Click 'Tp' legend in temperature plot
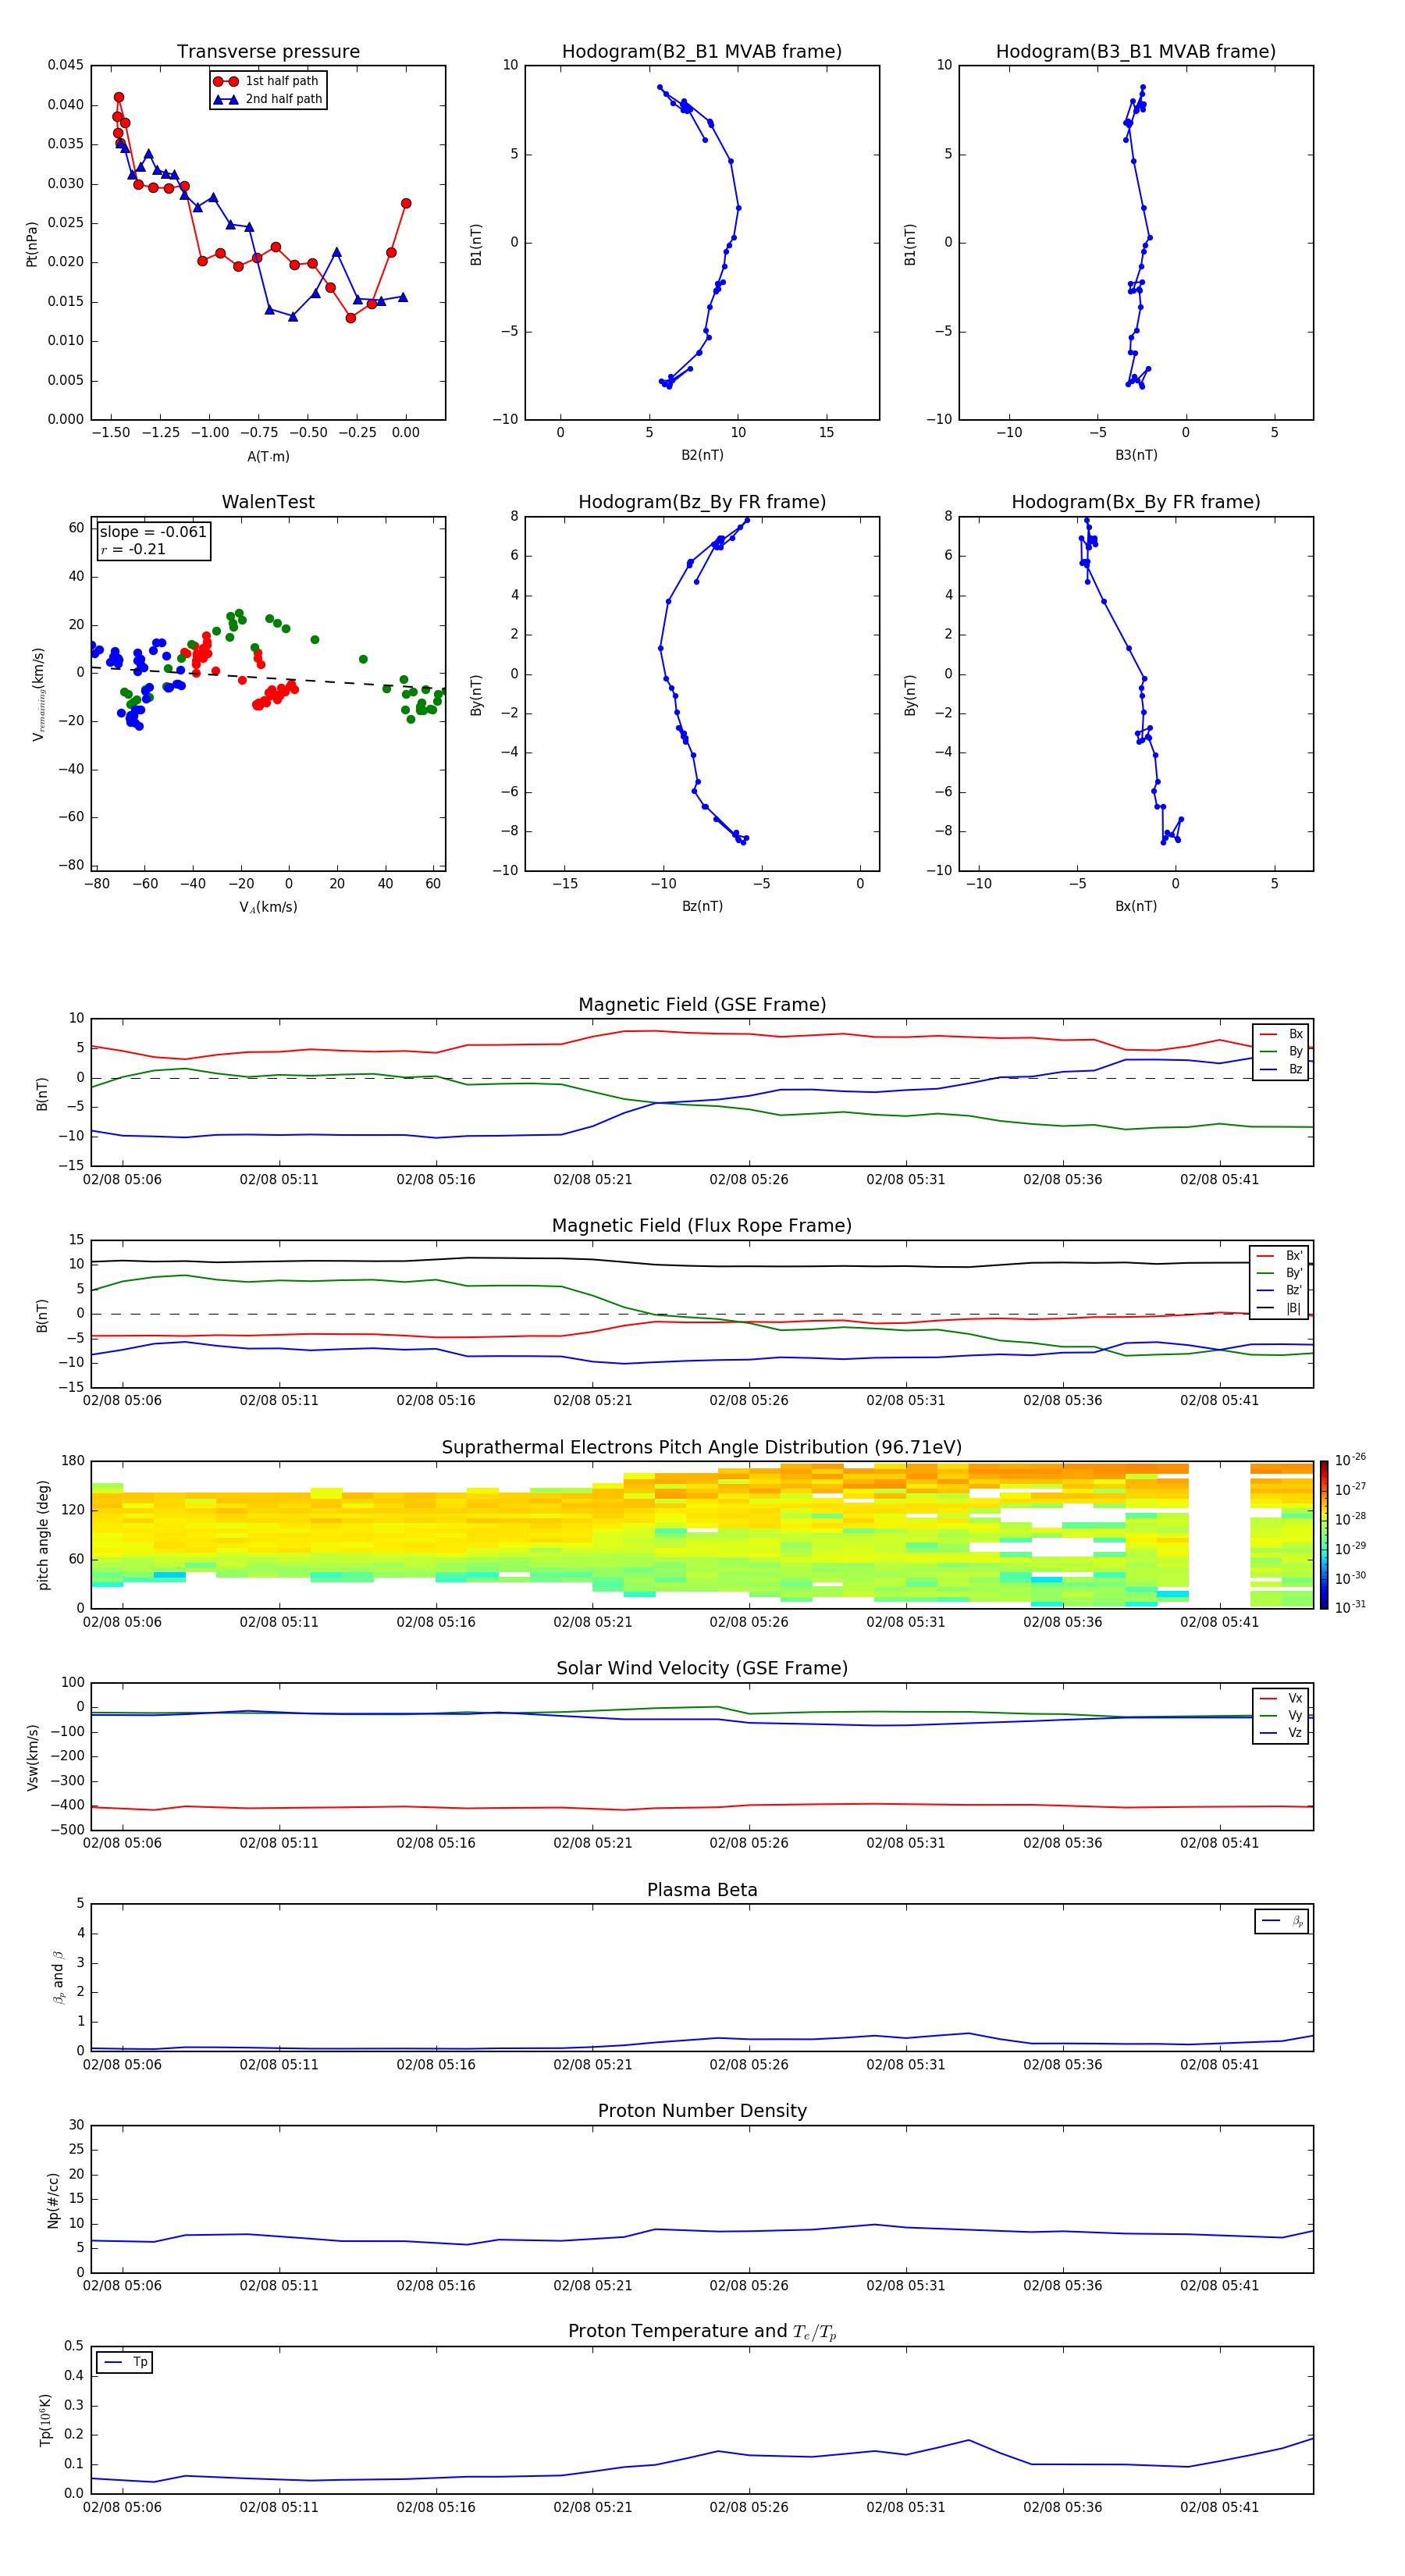The width and height of the screenshot is (1405, 2576). click(x=124, y=2362)
